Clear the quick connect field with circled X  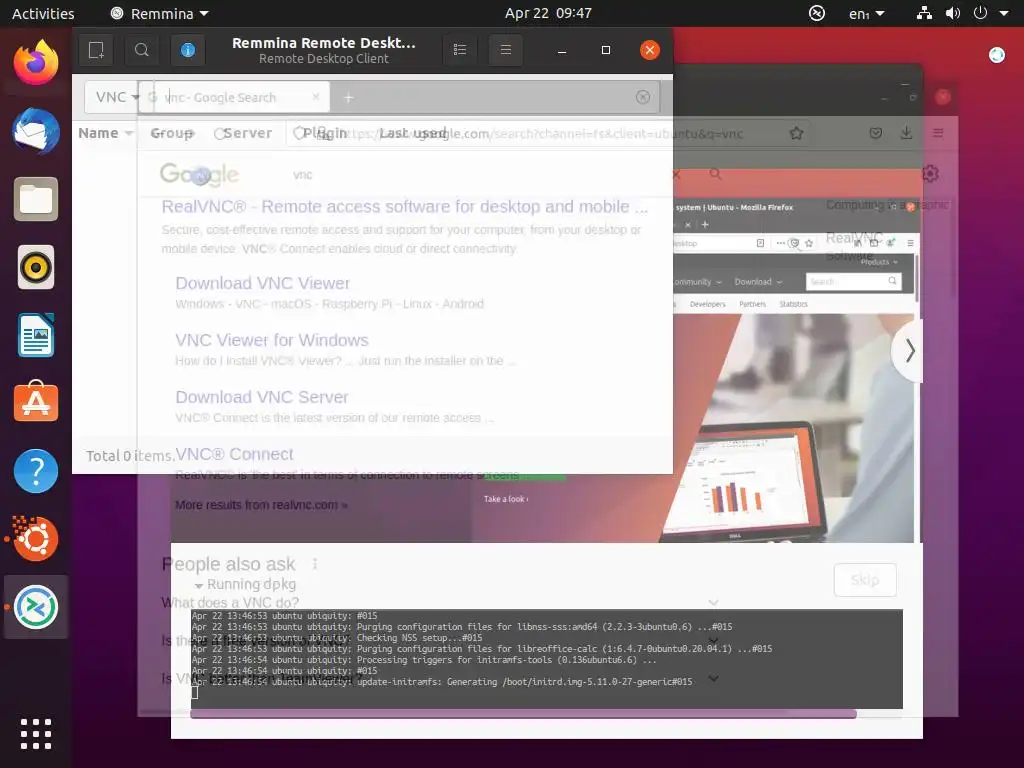(x=643, y=97)
